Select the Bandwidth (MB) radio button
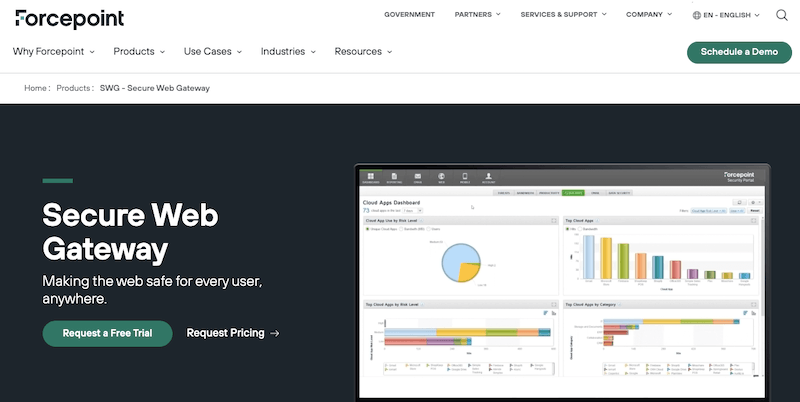 401,229
